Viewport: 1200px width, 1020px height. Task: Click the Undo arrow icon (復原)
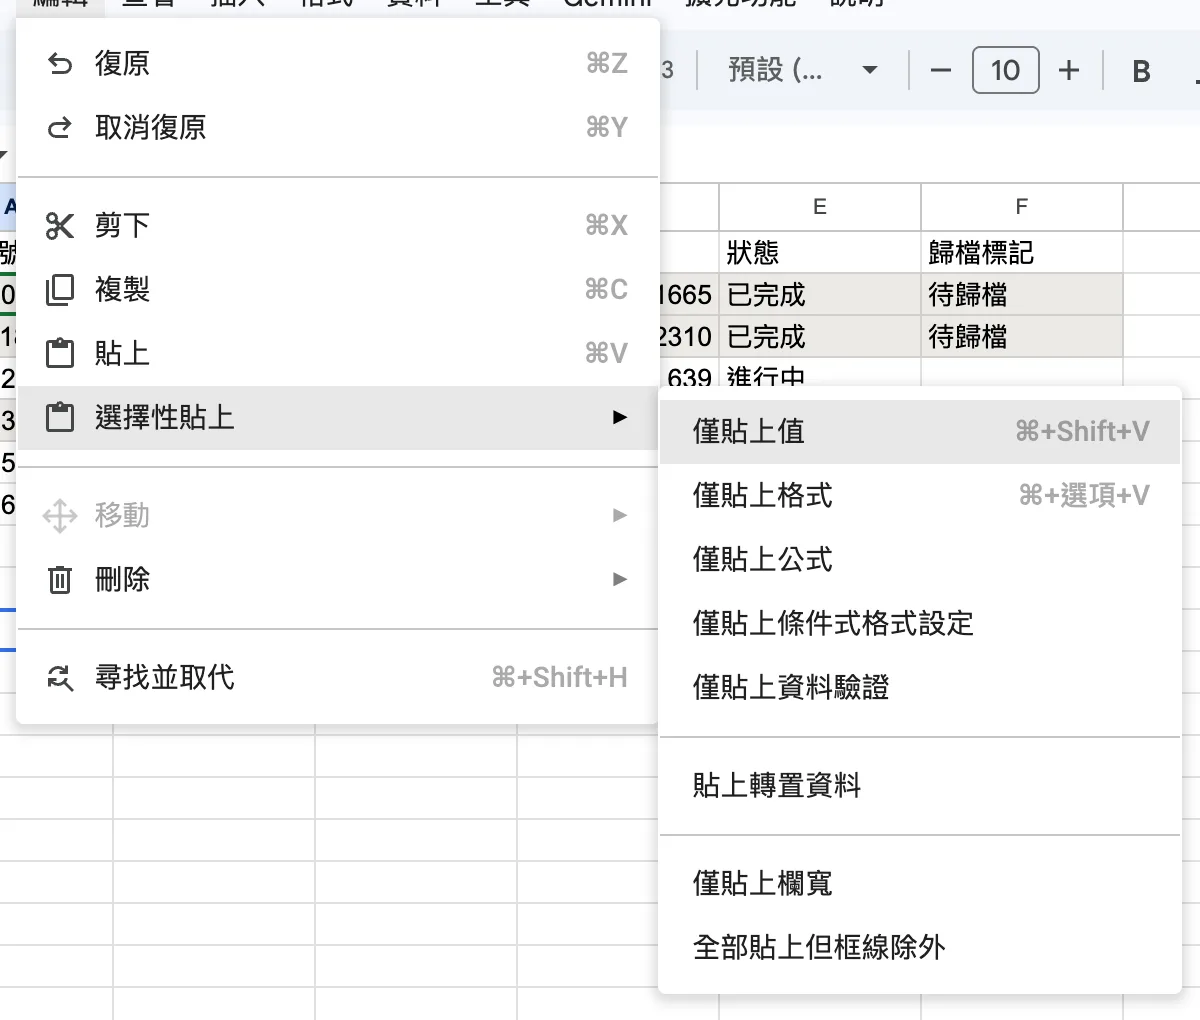(x=60, y=64)
